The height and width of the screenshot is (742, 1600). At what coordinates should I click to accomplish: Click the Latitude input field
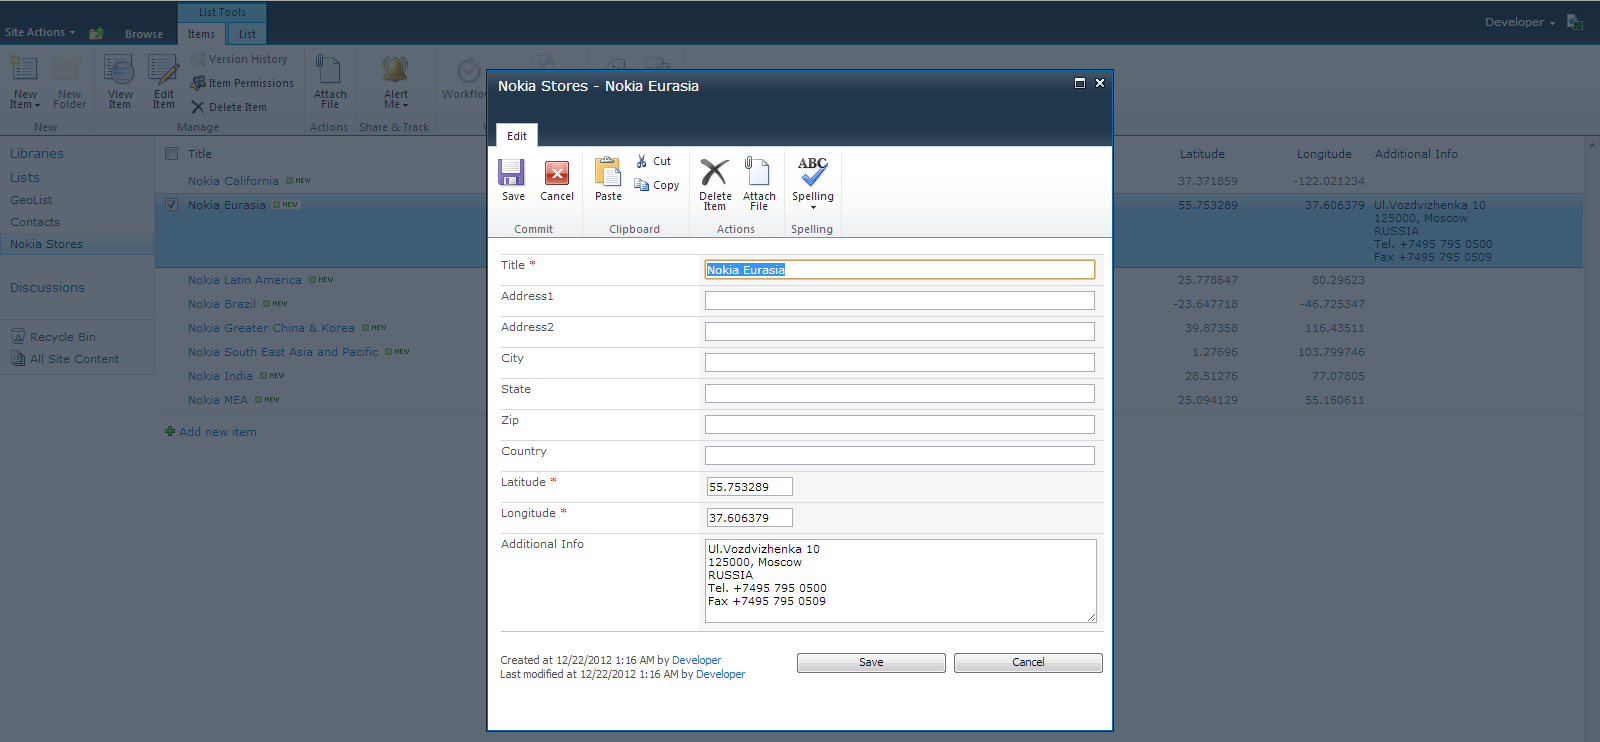(x=750, y=487)
